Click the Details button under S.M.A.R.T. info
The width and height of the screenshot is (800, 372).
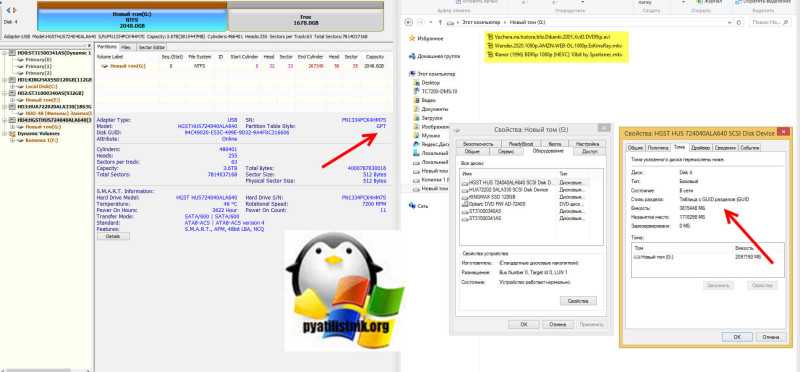[113, 236]
